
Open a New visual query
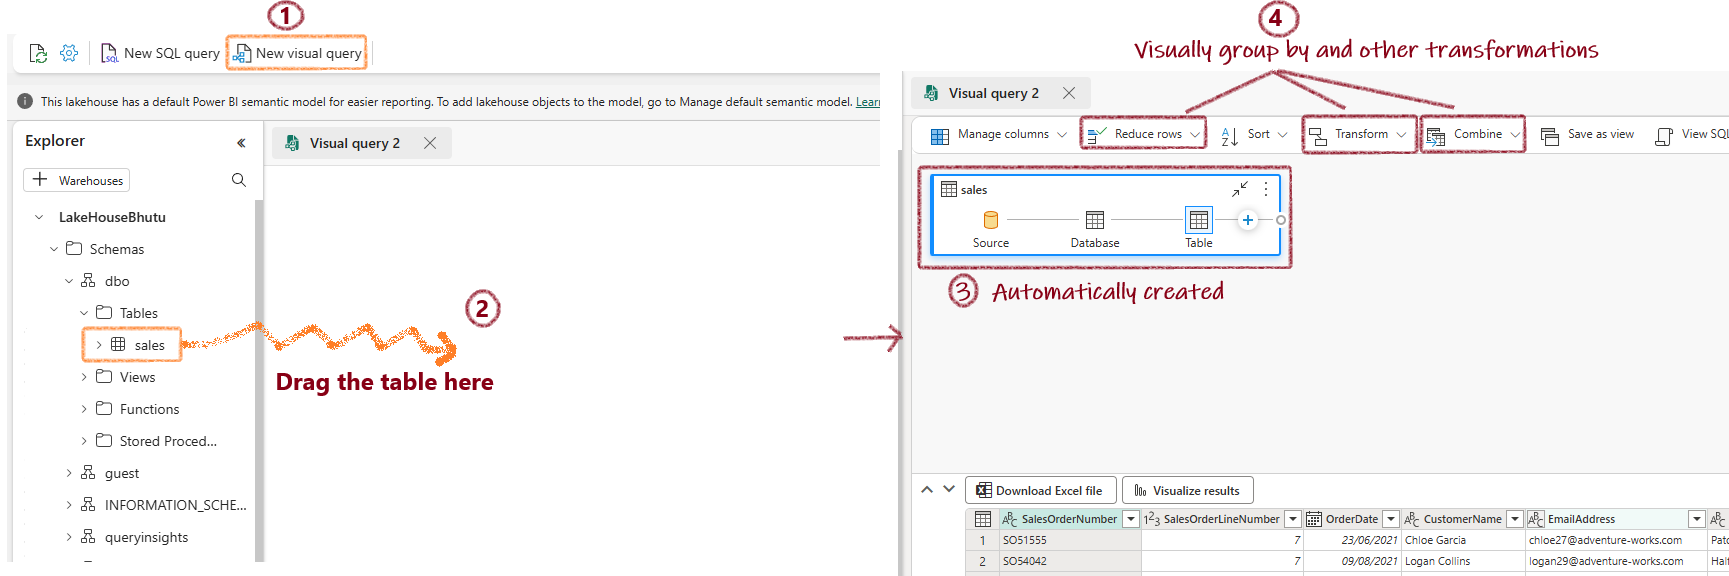click(x=297, y=53)
